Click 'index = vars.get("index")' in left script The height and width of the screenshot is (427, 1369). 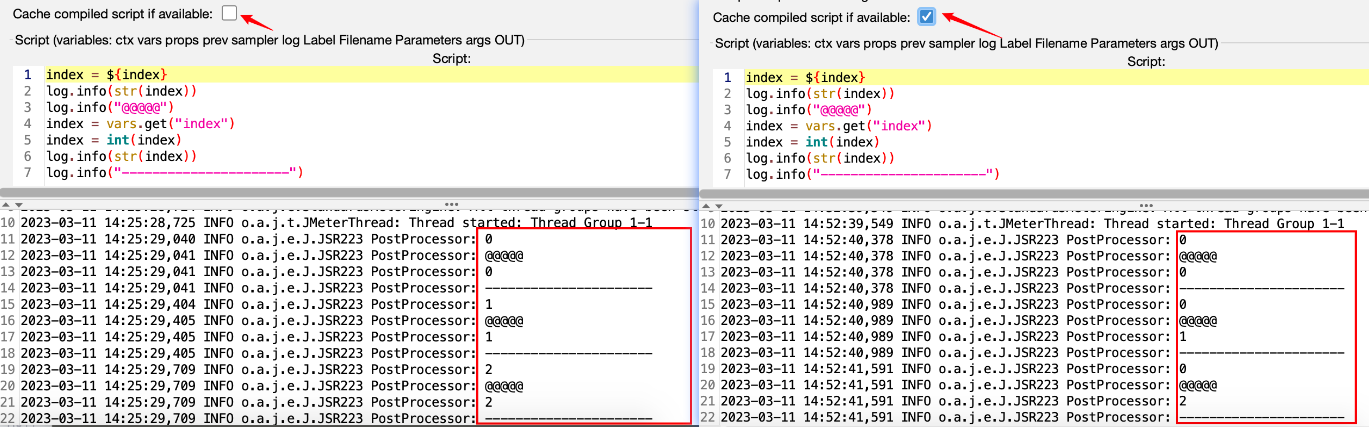pyautogui.click(x=140, y=124)
